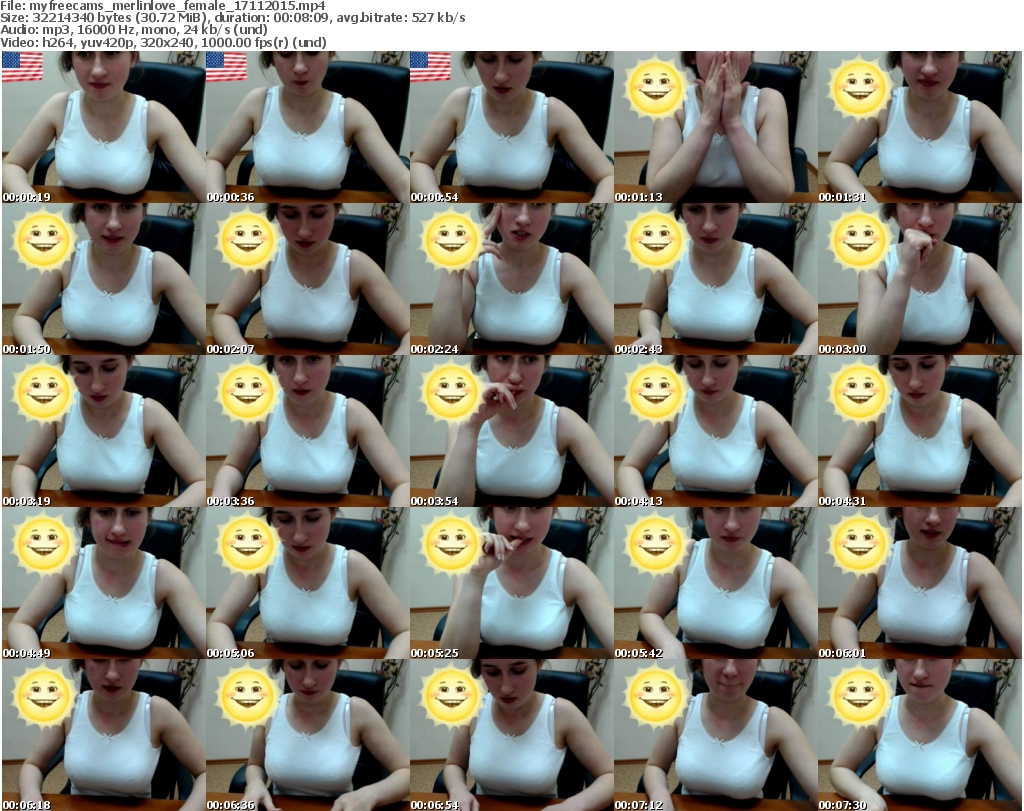Click the sun emoji in the 00:04:31 frame
Image resolution: width=1024 pixels, height=811 pixels.
(x=859, y=392)
